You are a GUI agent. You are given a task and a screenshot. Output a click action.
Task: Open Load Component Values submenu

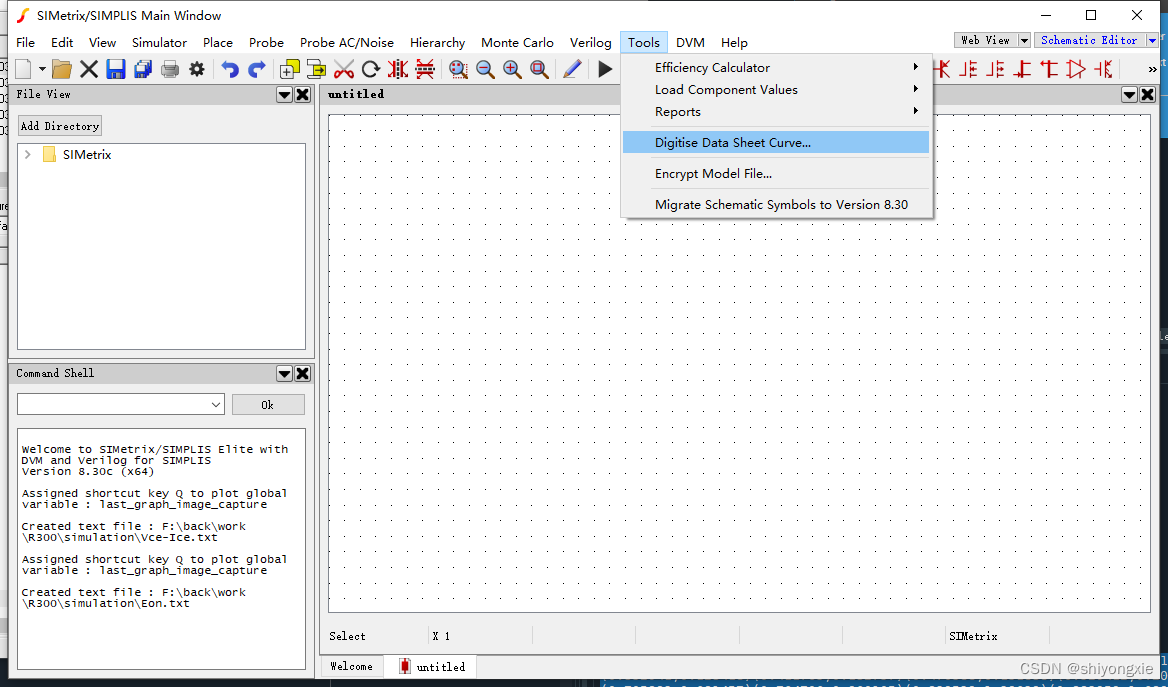(x=776, y=89)
